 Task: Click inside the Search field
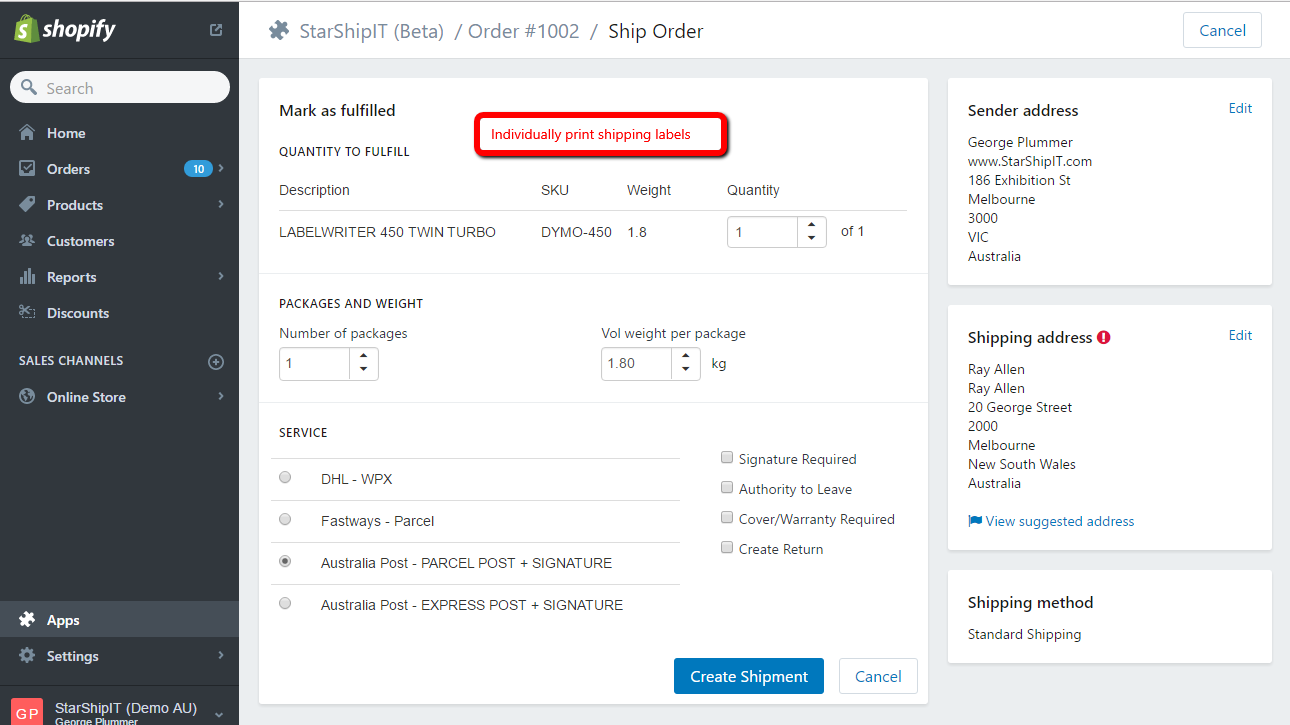click(x=120, y=87)
